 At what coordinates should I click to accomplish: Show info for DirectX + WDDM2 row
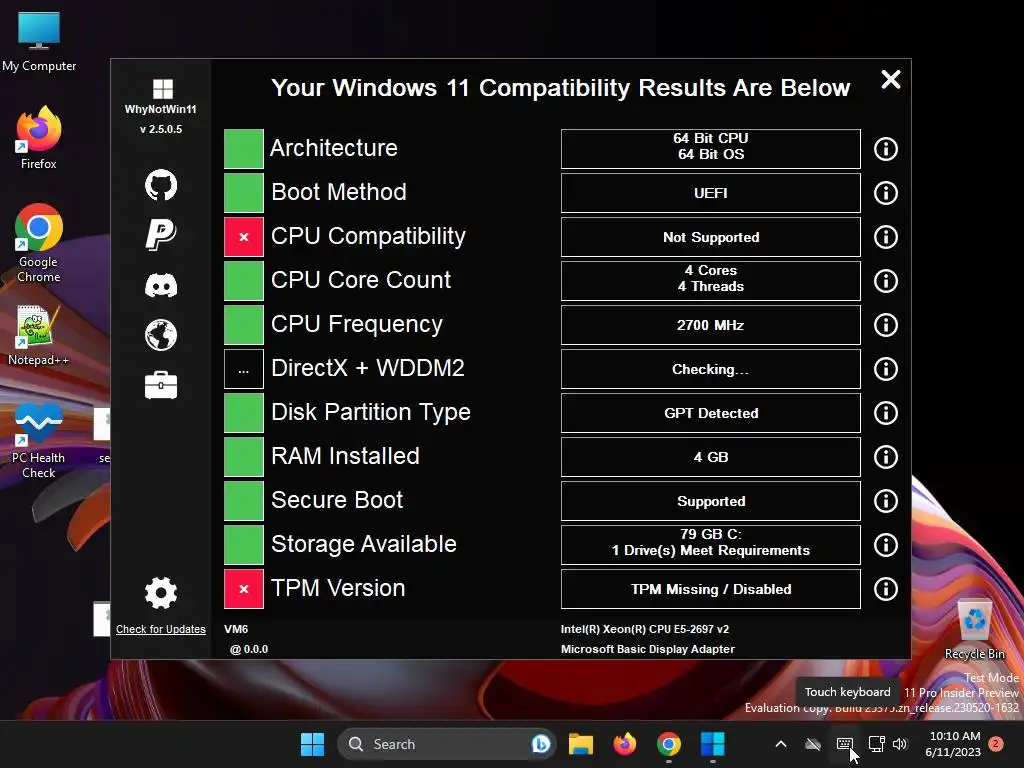[x=886, y=369]
